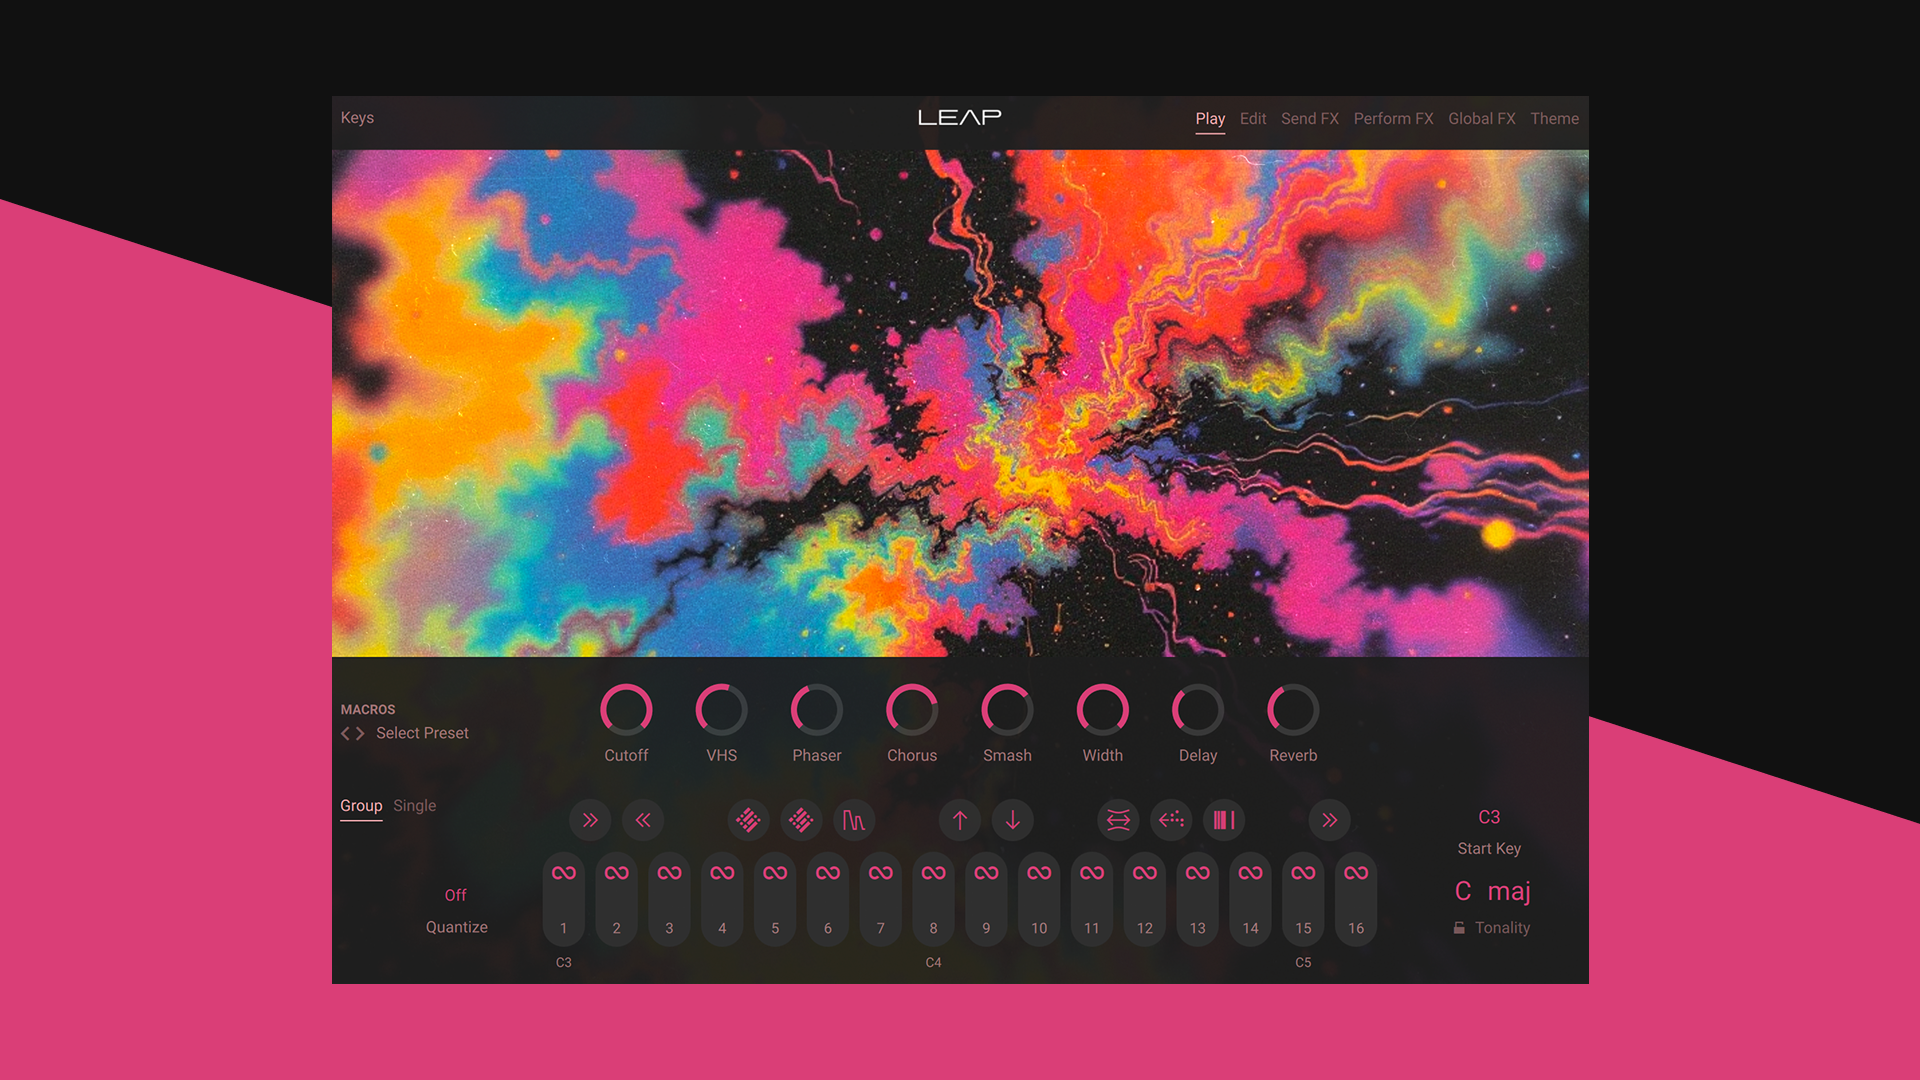The image size is (1920, 1080).
Task: Click the first randomize pattern dice icon
Action: click(x=748, y=820)
